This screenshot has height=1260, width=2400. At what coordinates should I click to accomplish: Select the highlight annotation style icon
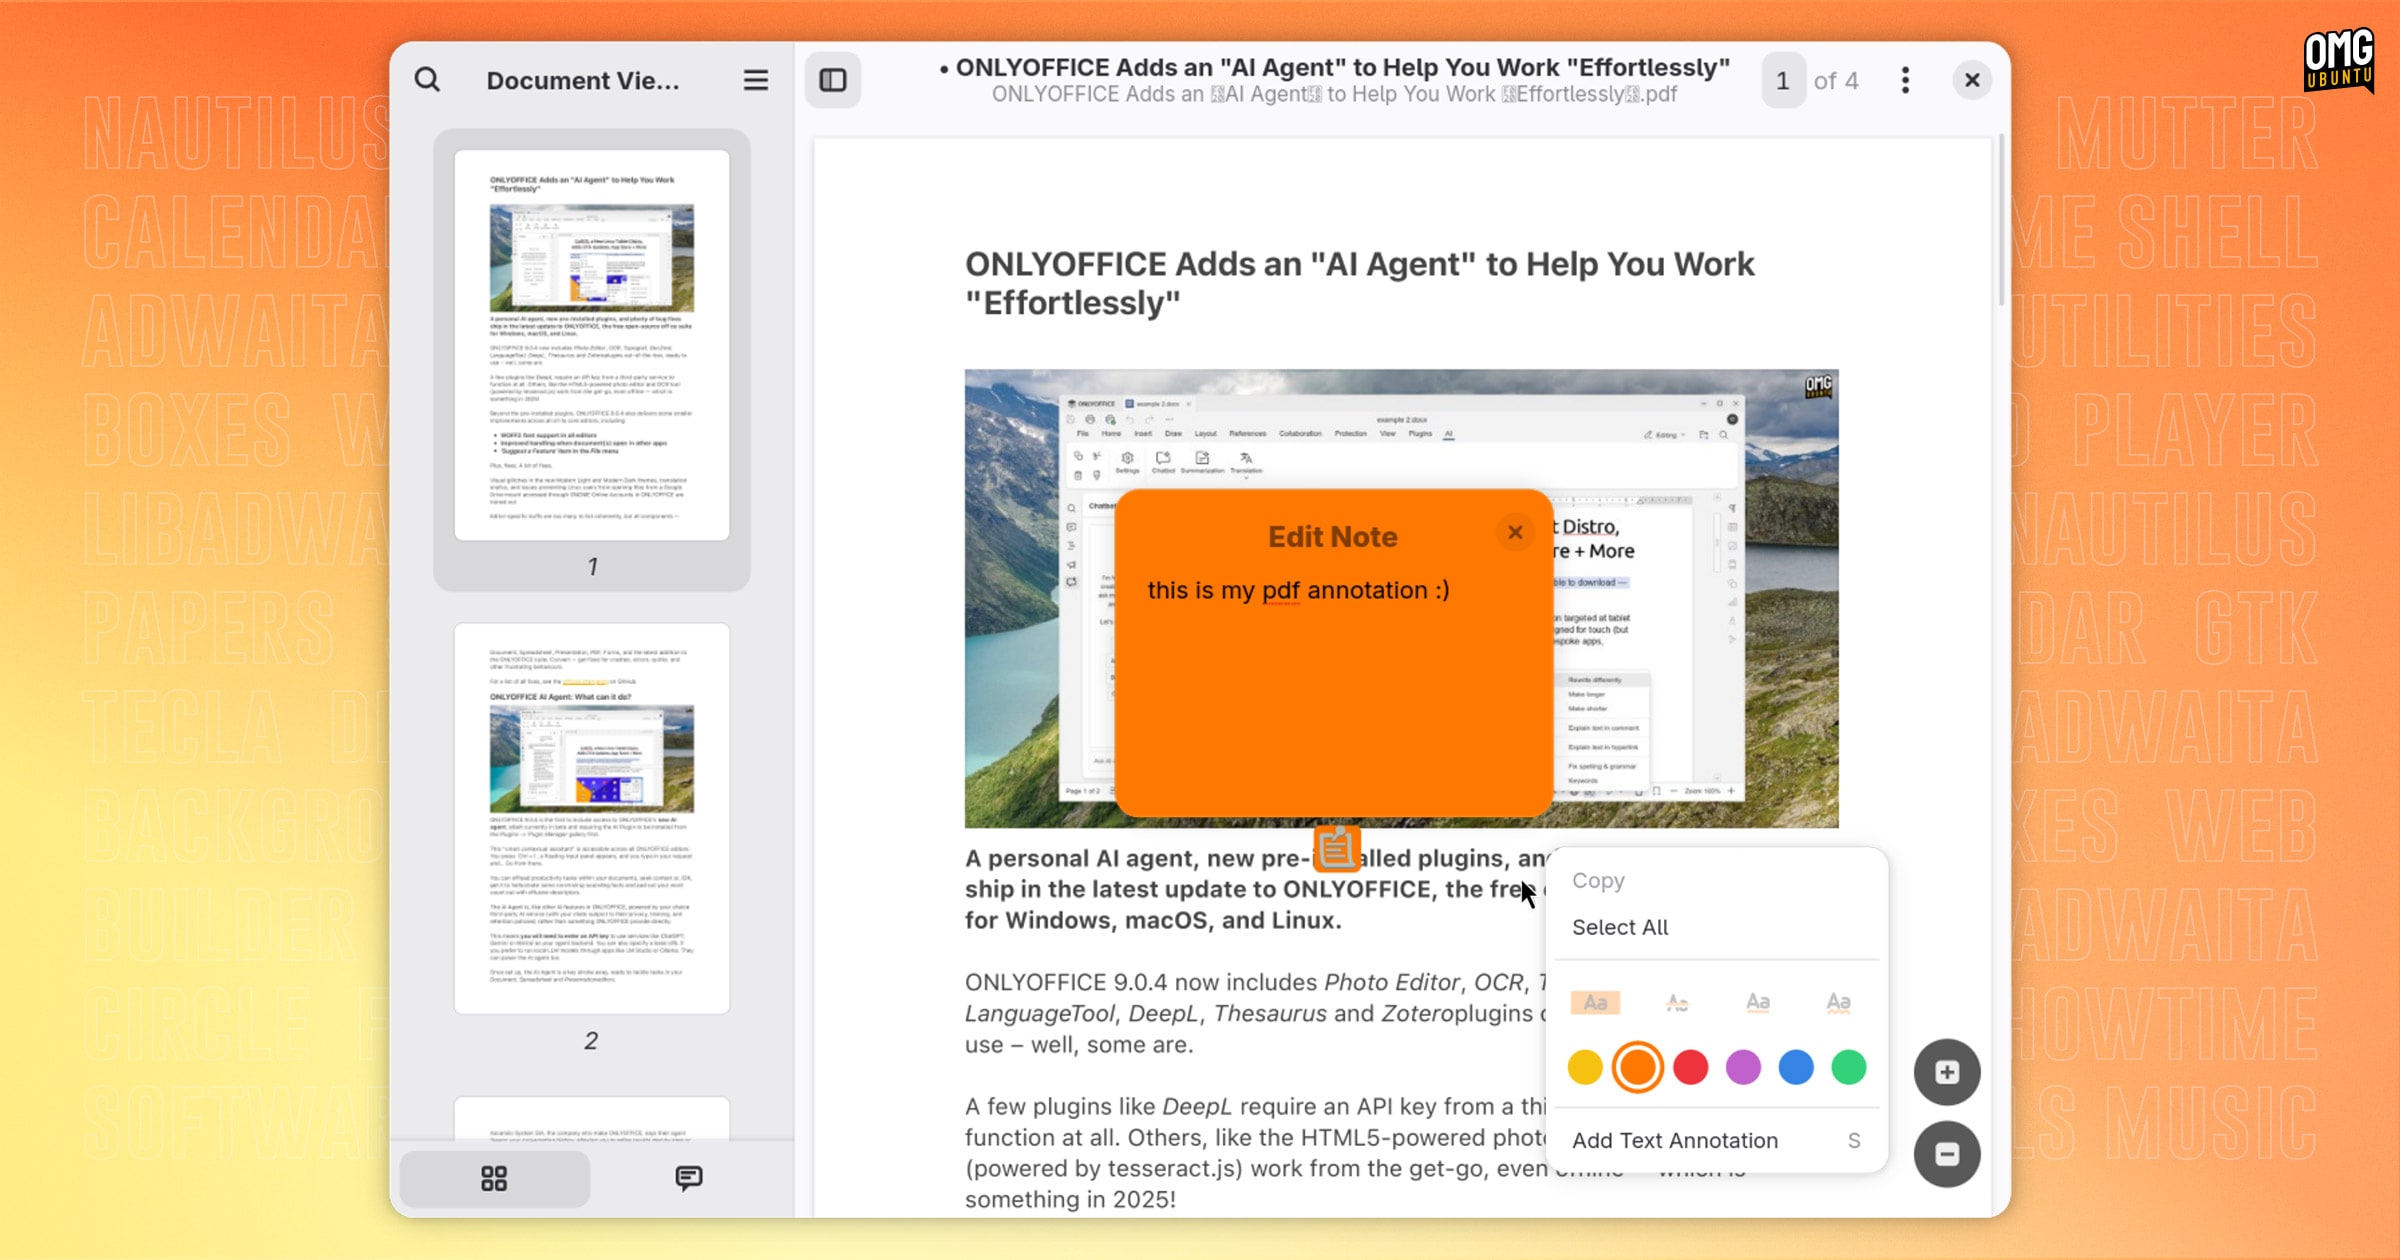click(x=1595, y=1002)
